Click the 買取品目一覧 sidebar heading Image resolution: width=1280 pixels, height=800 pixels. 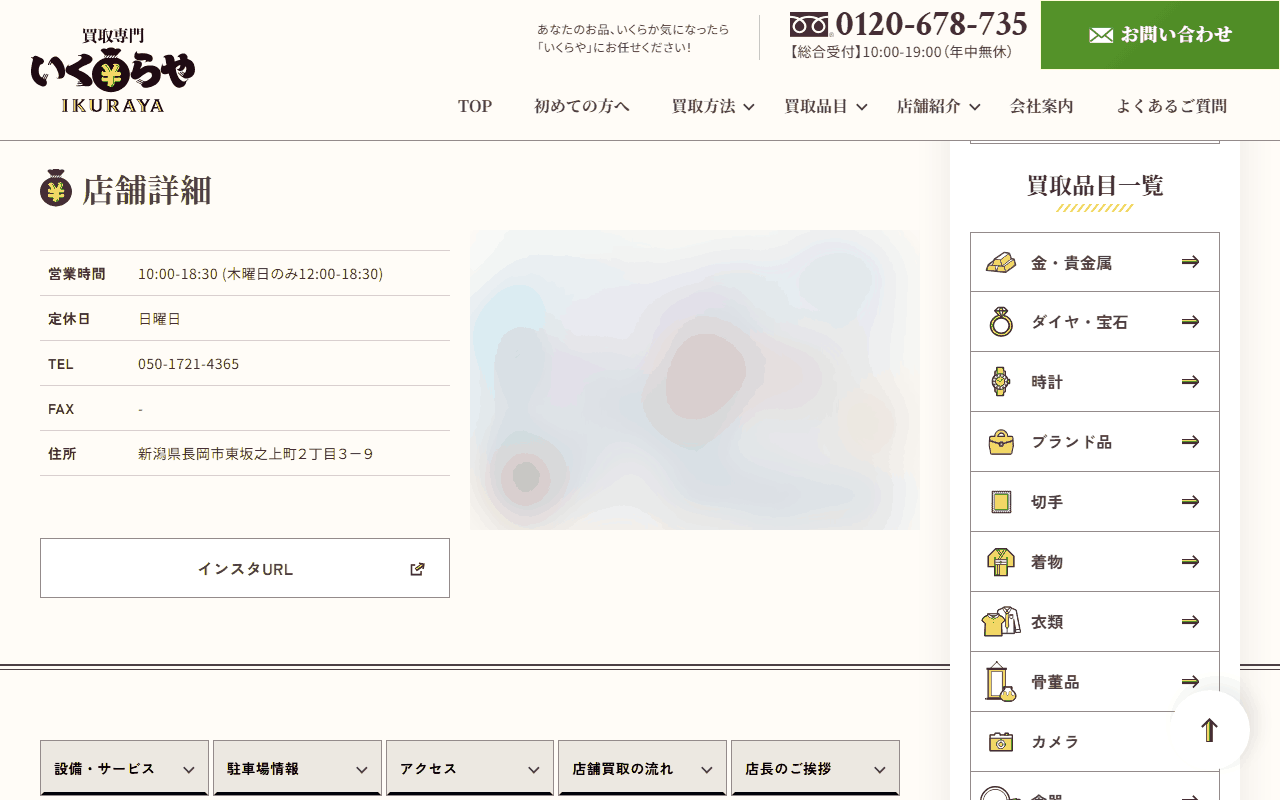point(1095,186)
